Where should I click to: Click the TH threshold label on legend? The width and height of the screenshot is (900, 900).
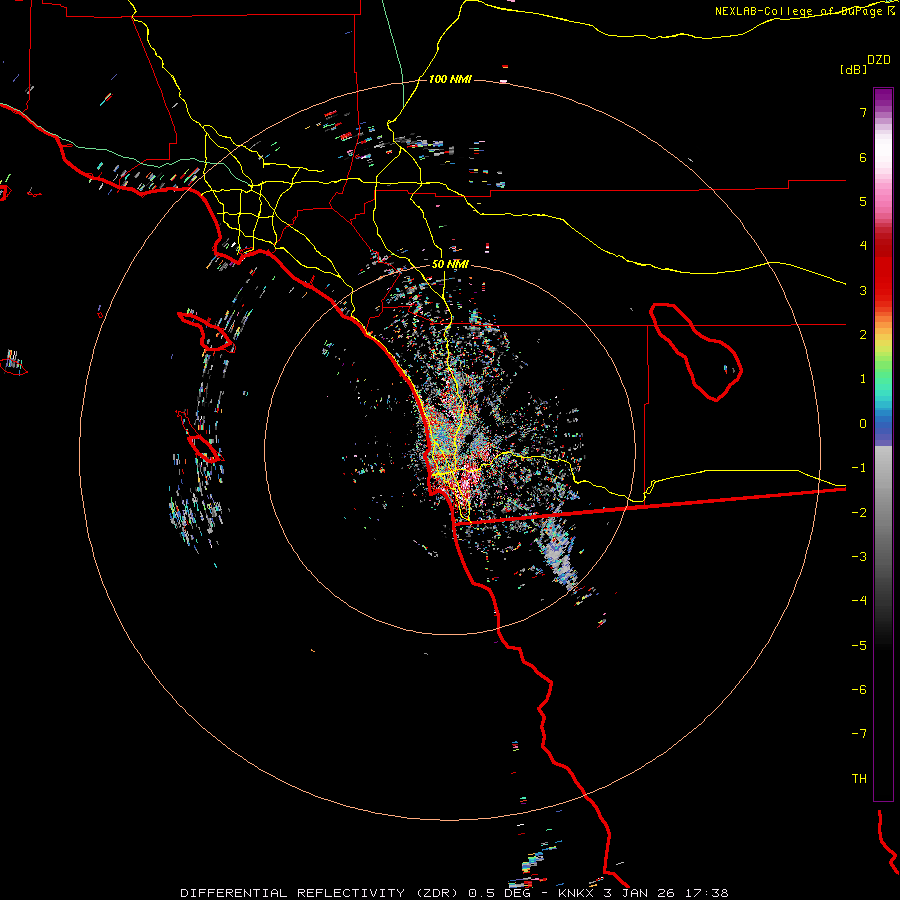coord(859,778)
